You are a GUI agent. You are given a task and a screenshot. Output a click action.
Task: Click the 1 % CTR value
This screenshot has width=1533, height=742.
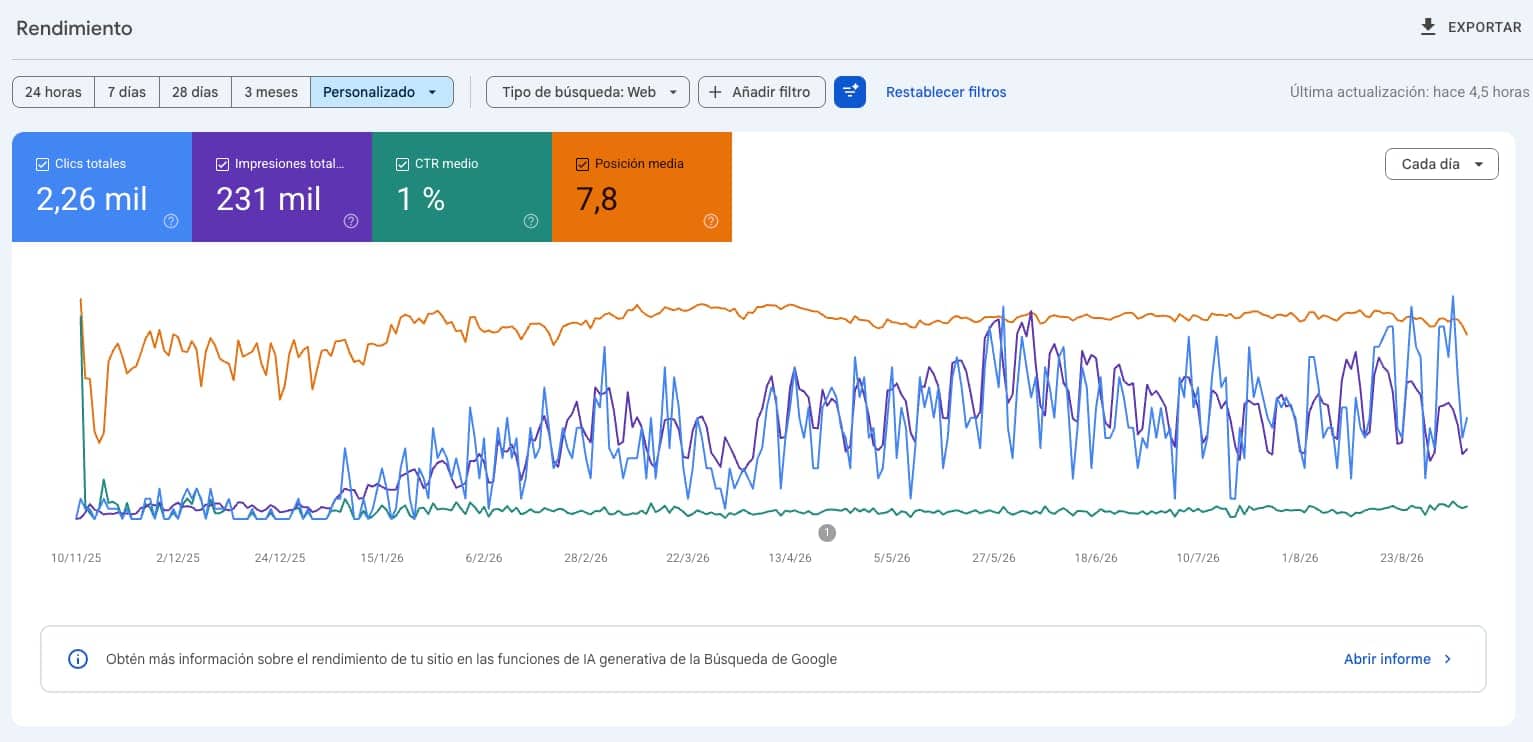pyautogui.click(x=421, y=199)
